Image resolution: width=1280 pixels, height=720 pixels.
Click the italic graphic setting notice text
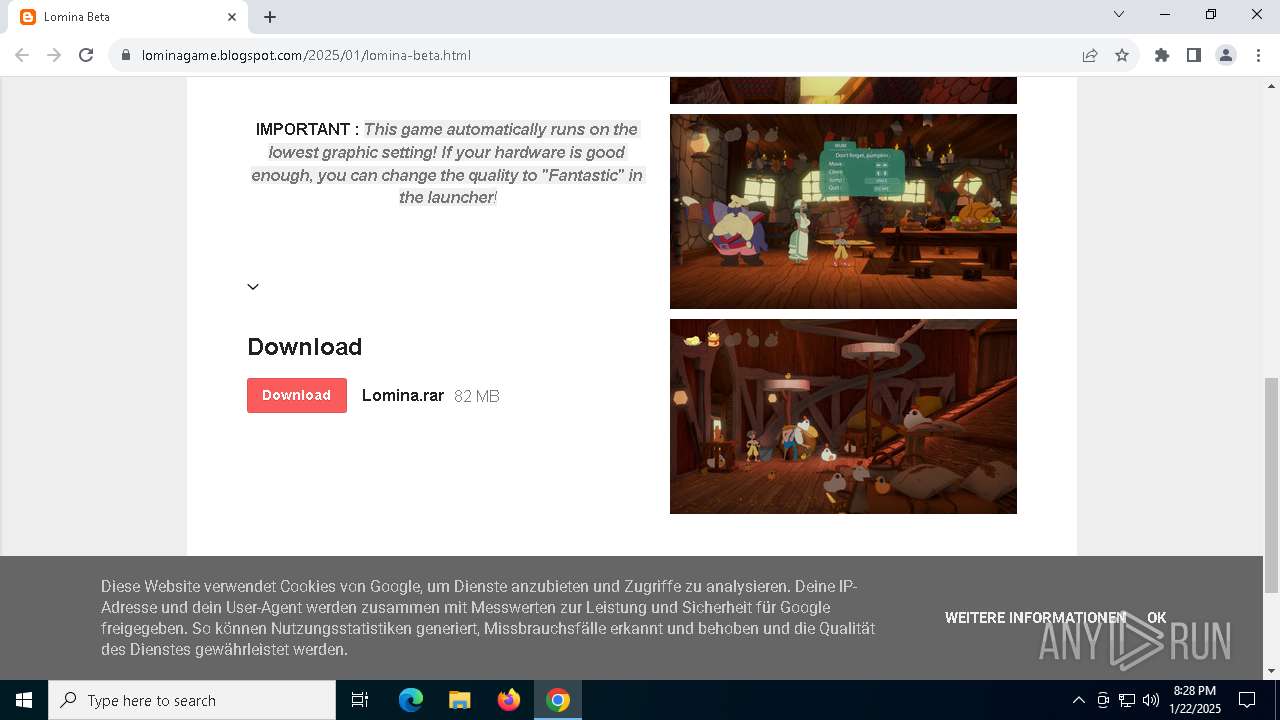pos(447,163)
